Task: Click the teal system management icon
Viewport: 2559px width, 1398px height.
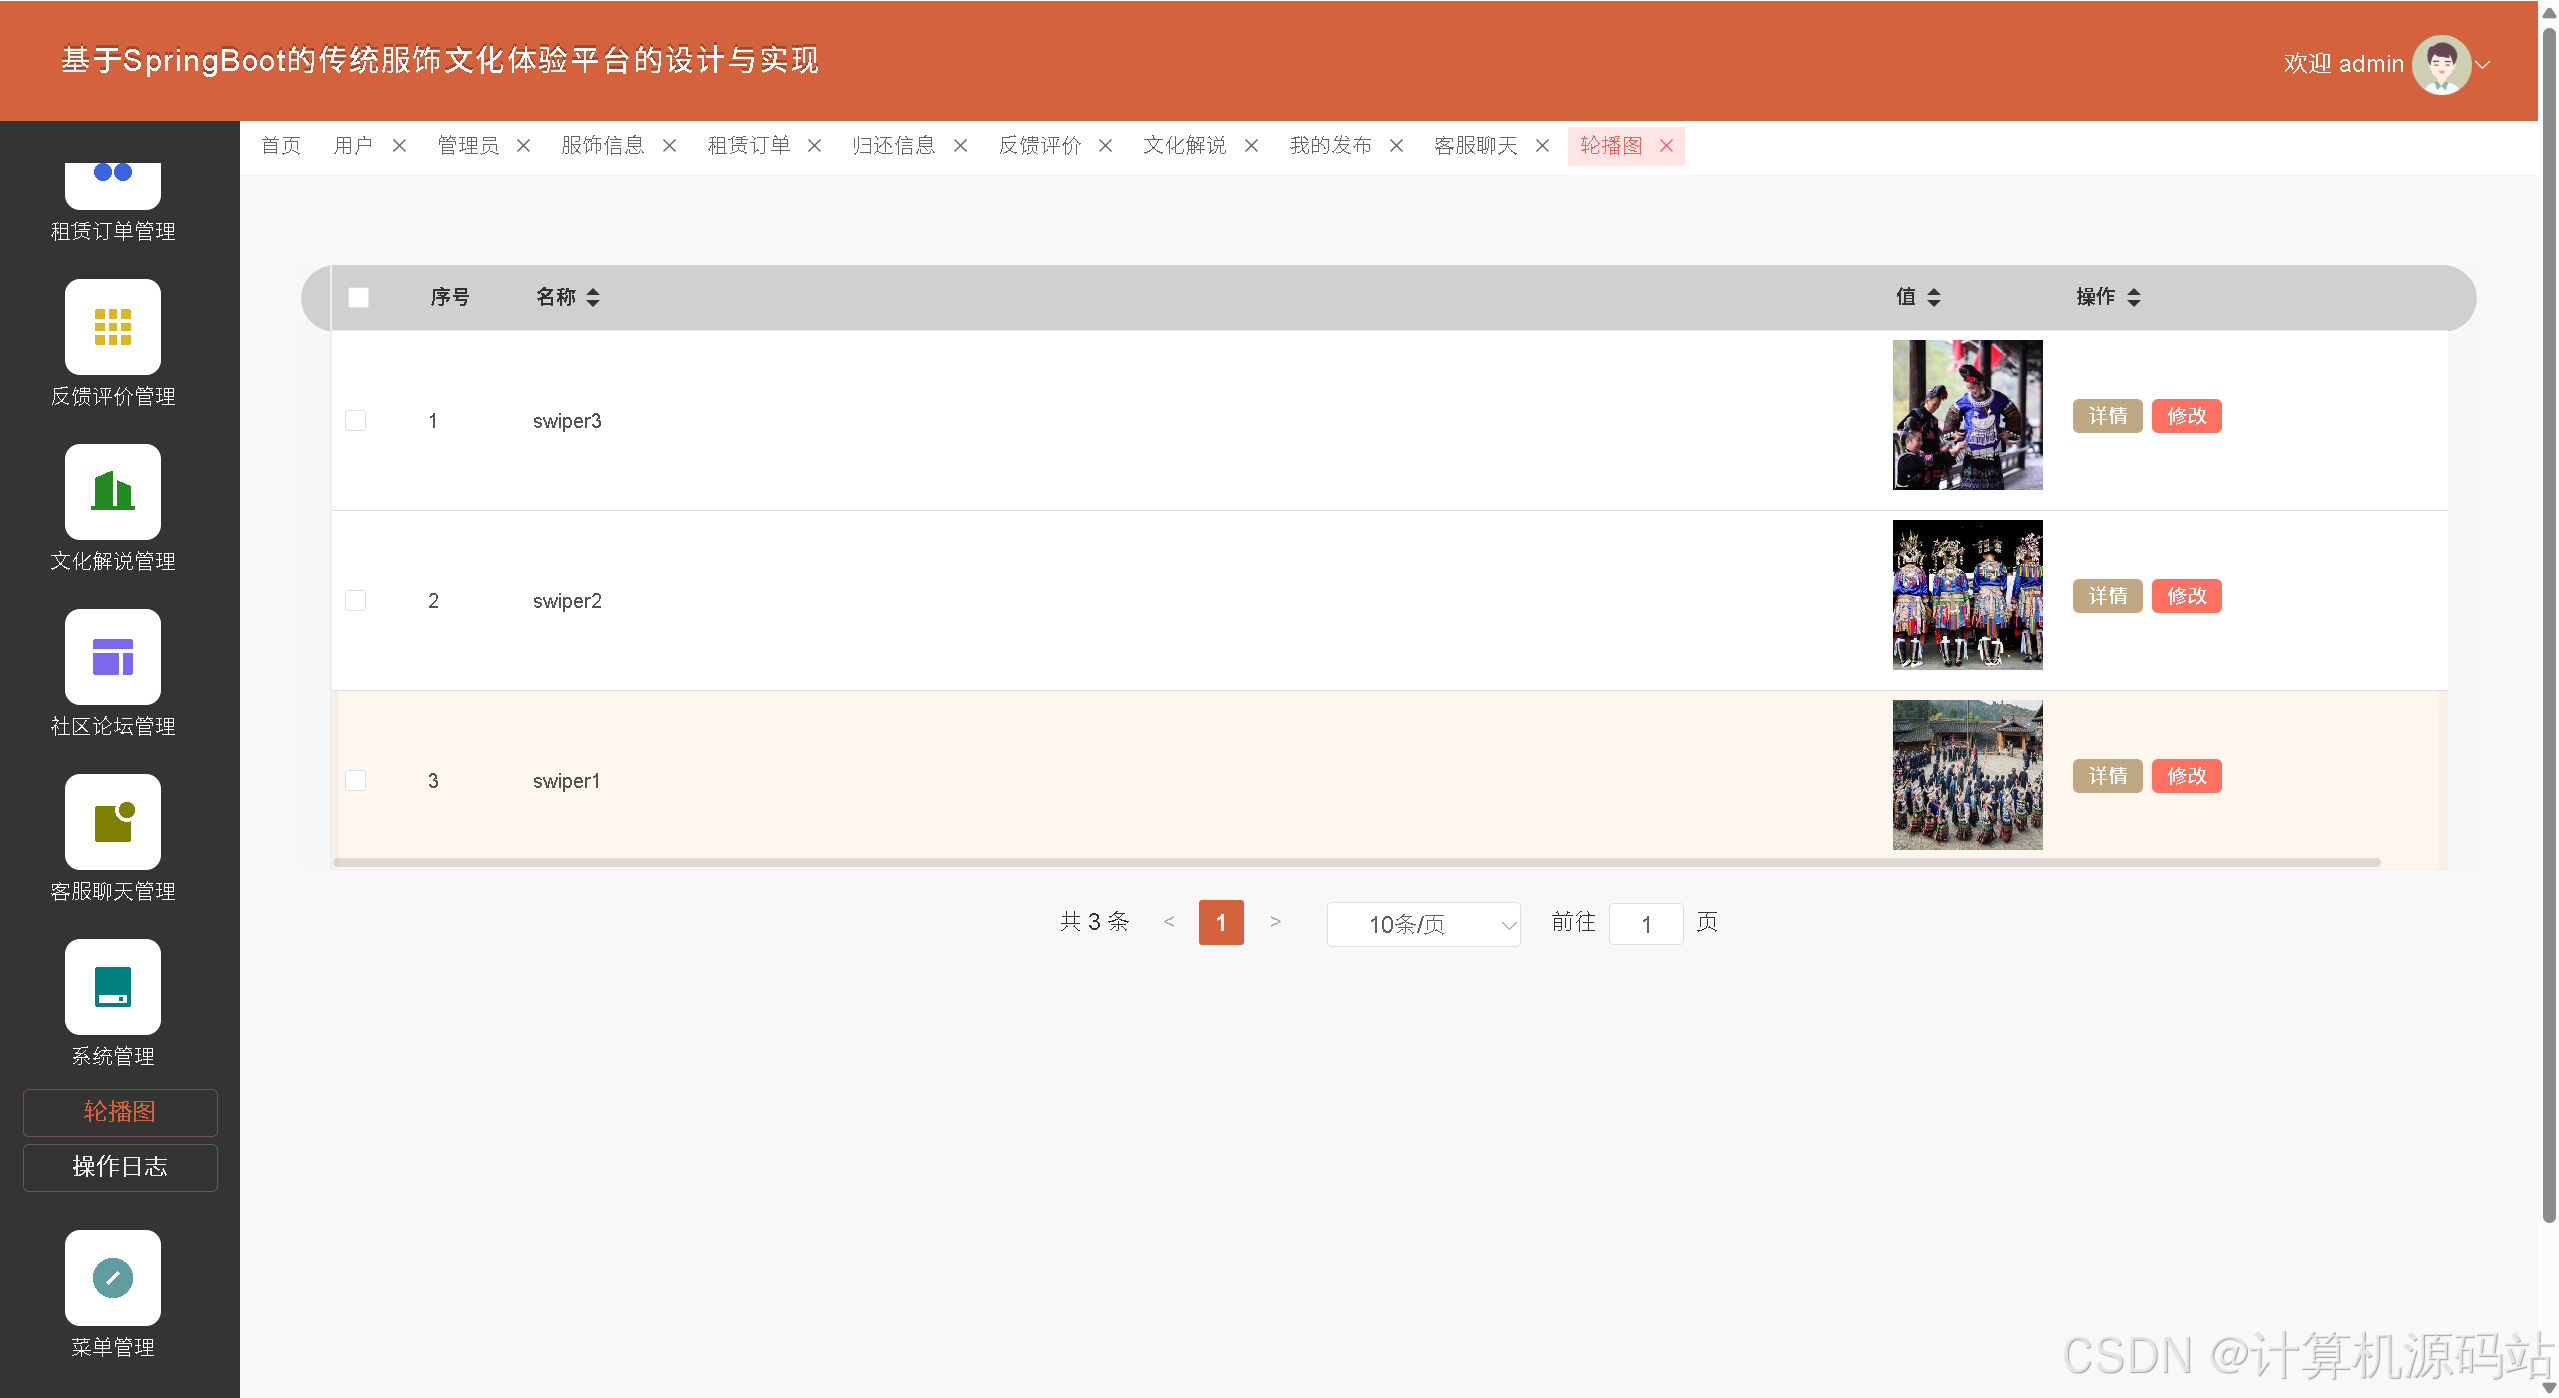Action: (x=113, y=987)
